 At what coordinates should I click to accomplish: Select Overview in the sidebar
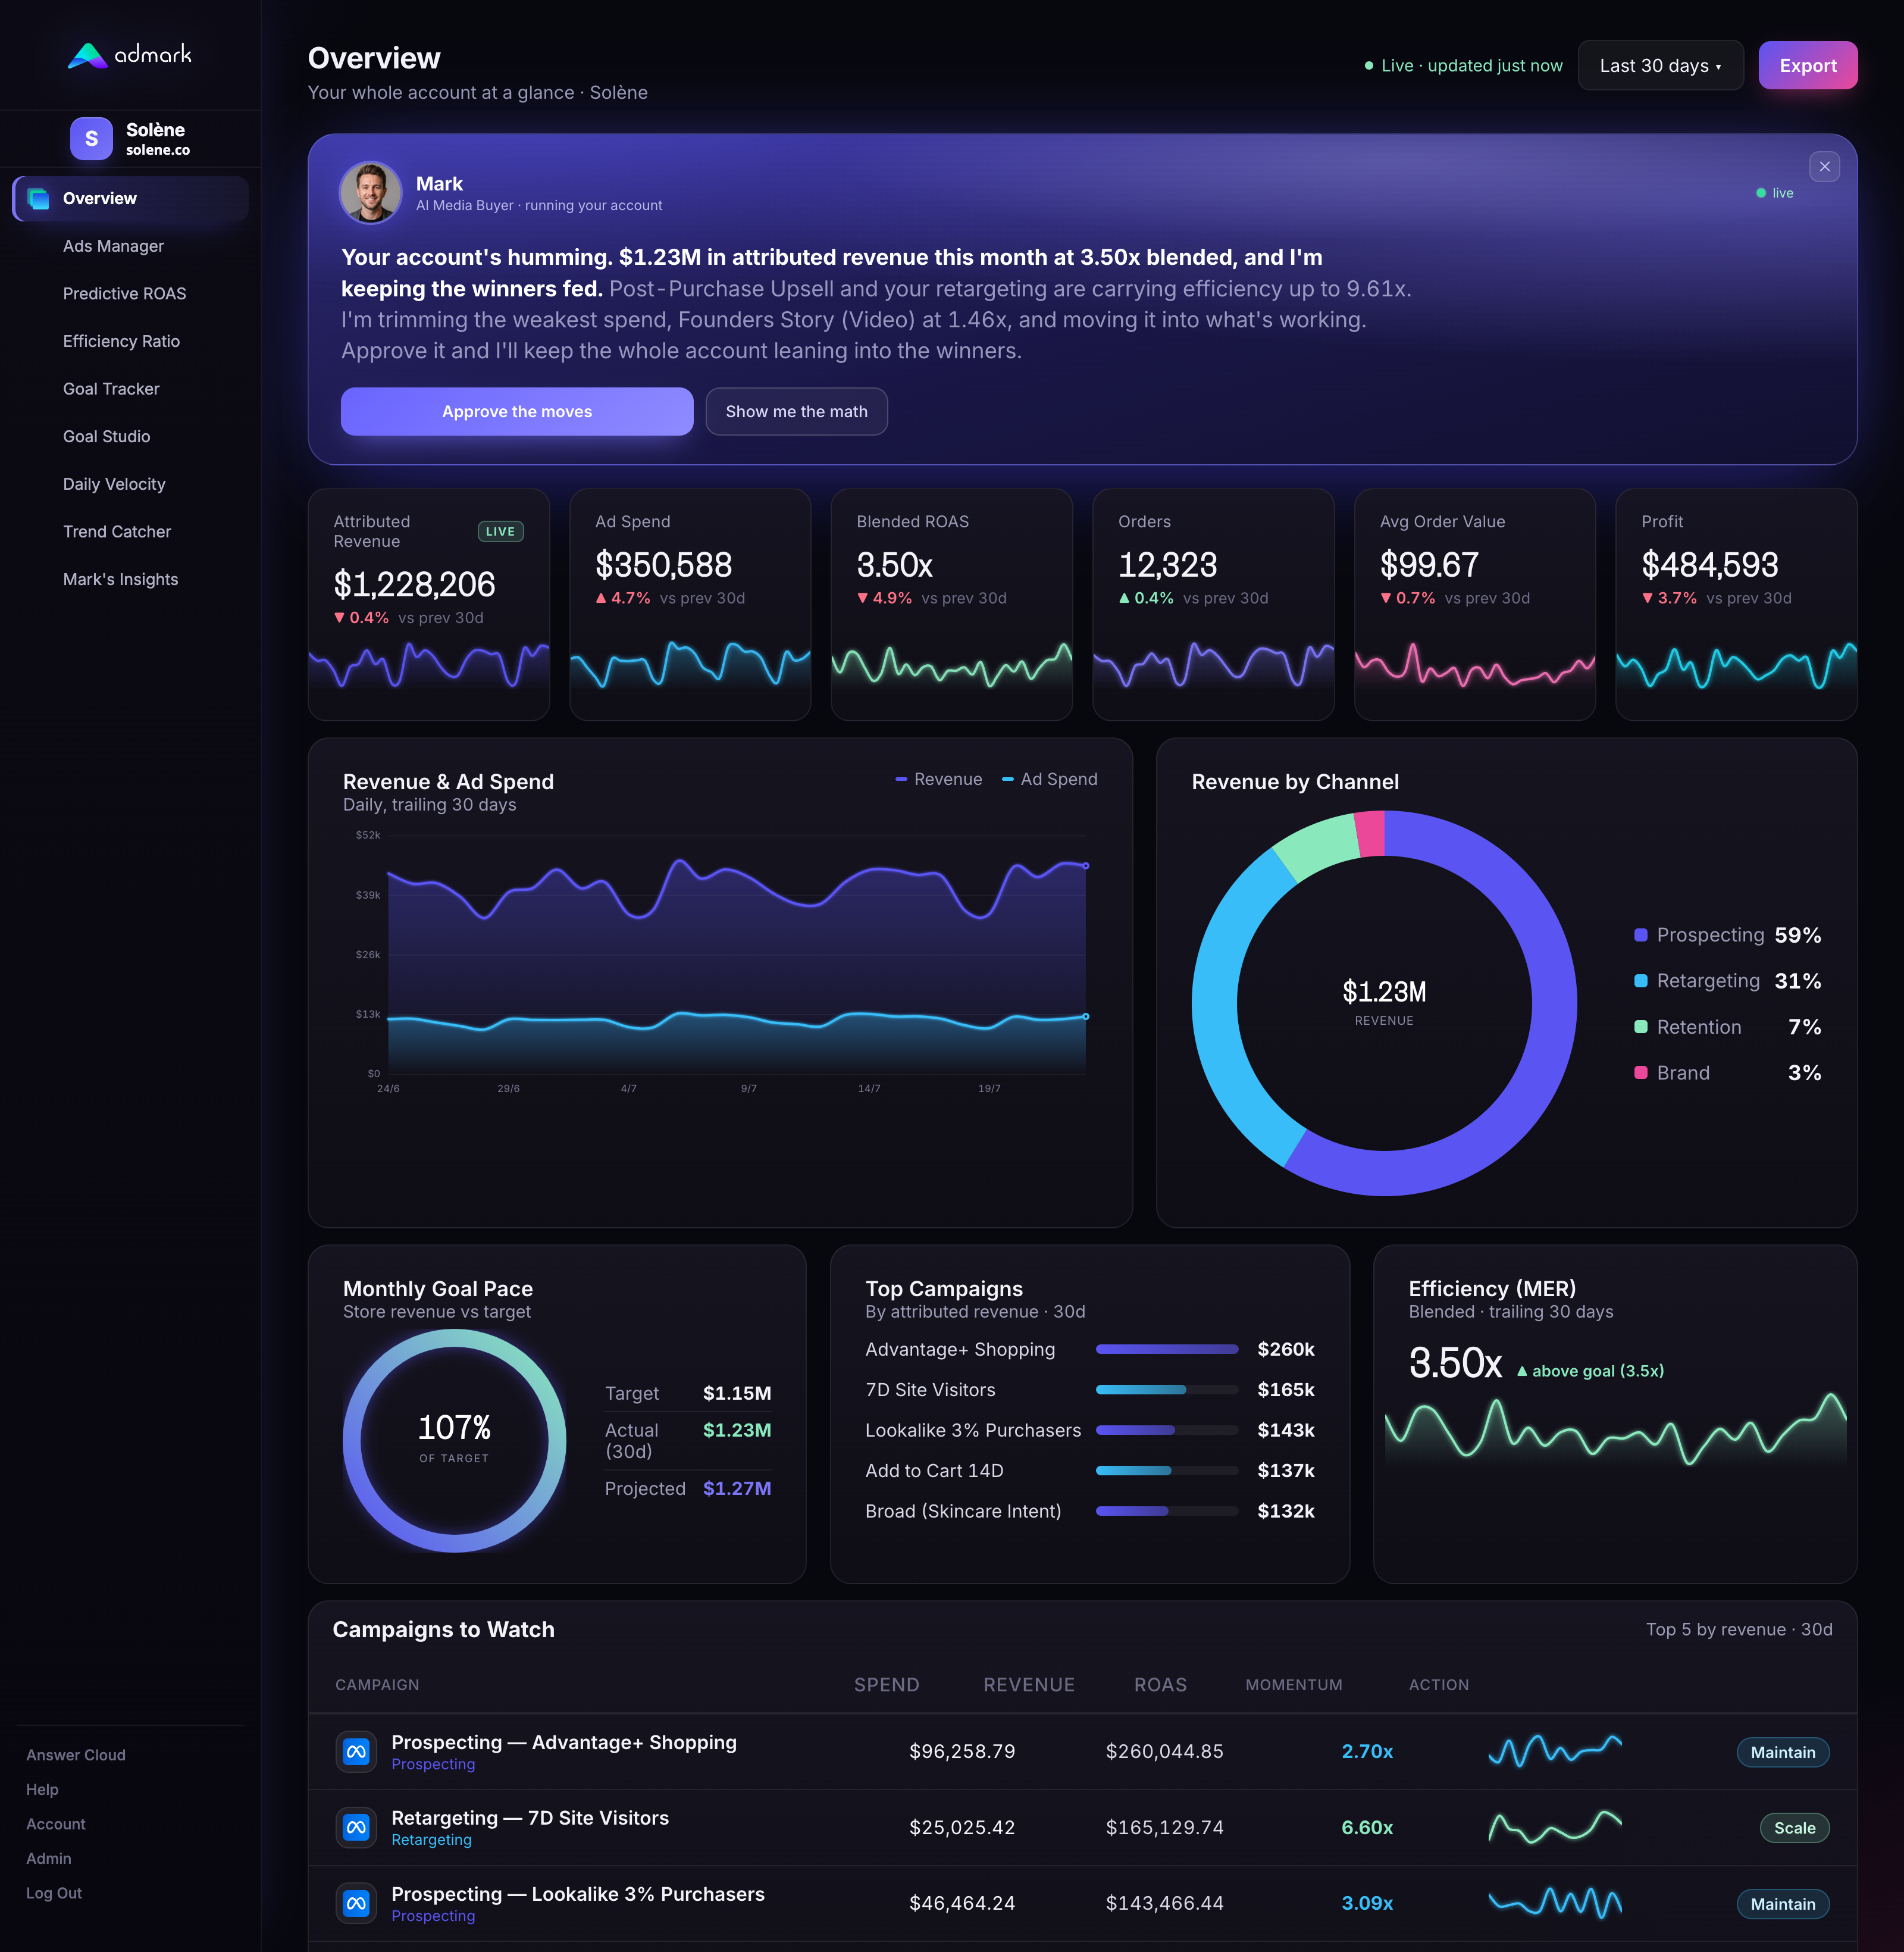(130, 198)
